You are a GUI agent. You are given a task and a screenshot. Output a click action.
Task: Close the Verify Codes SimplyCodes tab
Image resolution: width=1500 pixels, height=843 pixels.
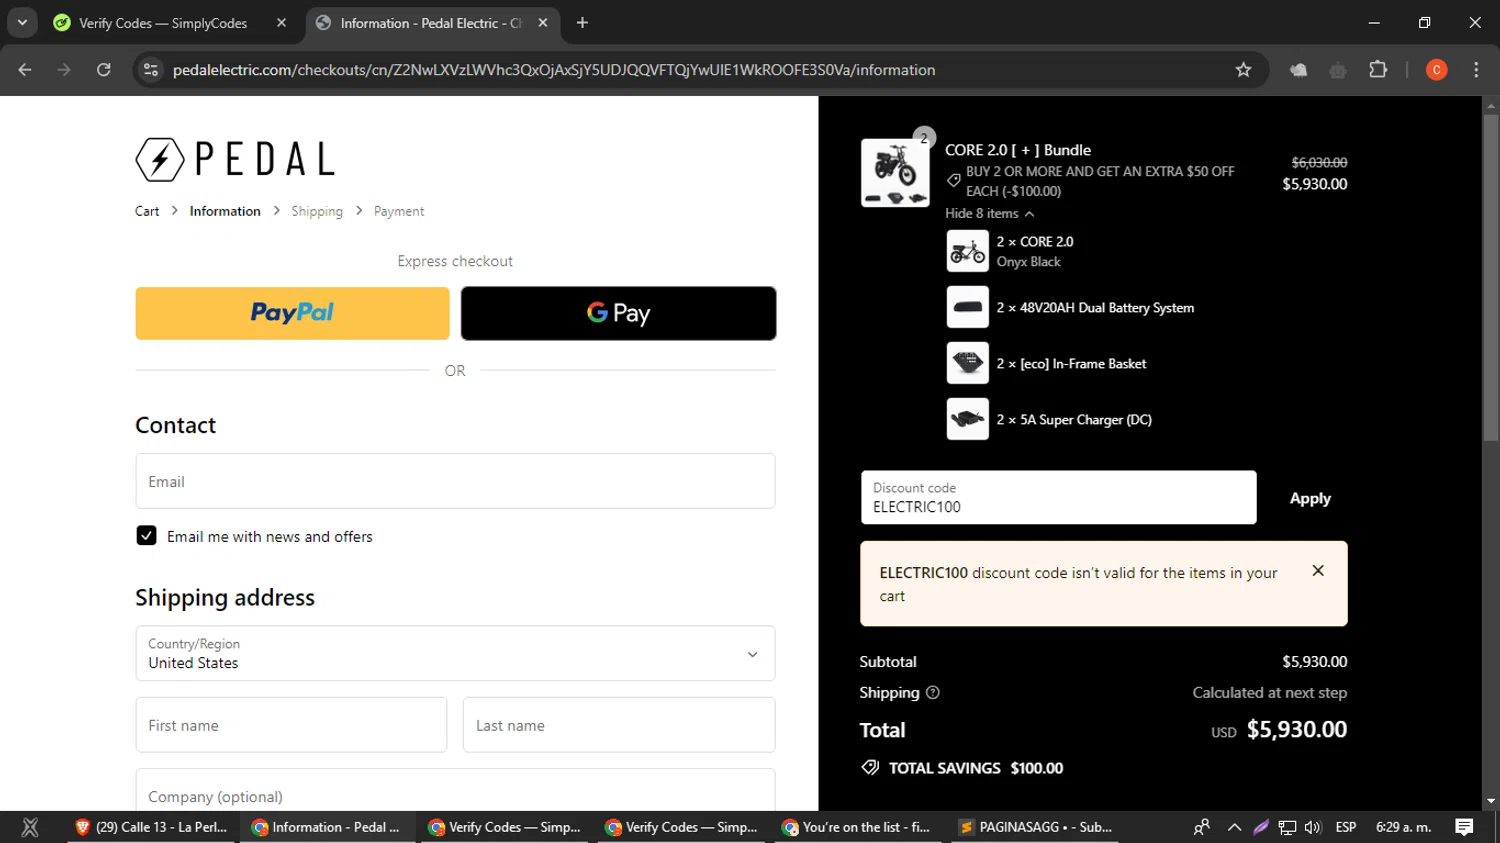click(x=281, y=23)
